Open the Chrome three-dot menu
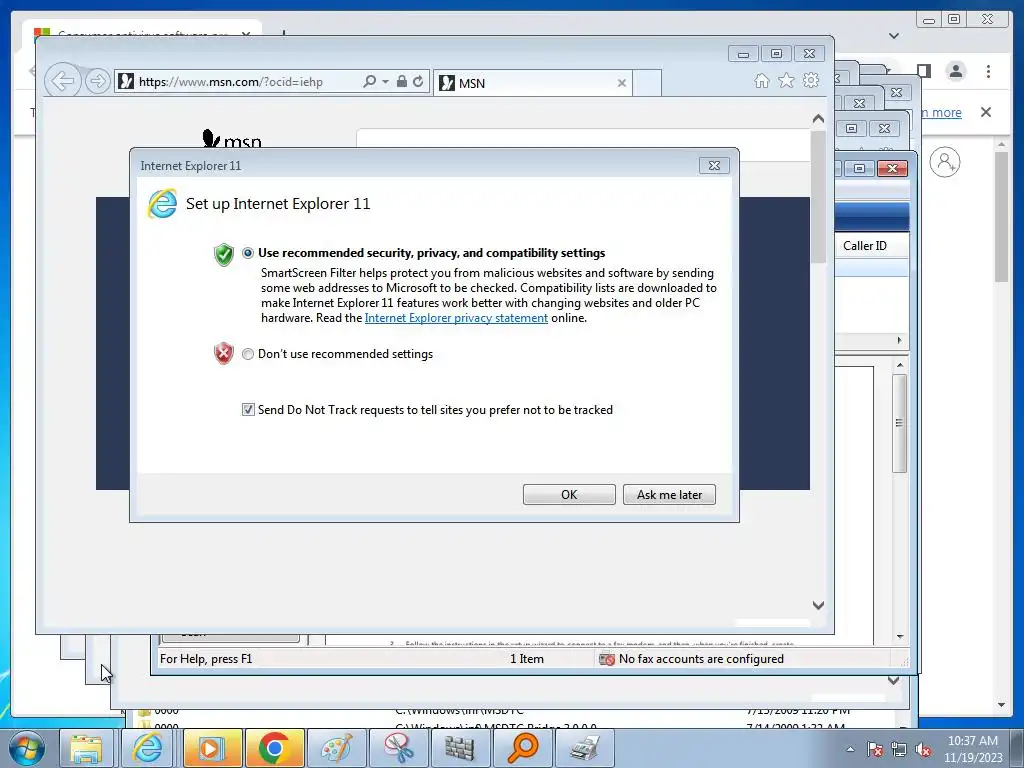Image resolution: width=1024 pixels, height=768 pixels. coord(989,71)
